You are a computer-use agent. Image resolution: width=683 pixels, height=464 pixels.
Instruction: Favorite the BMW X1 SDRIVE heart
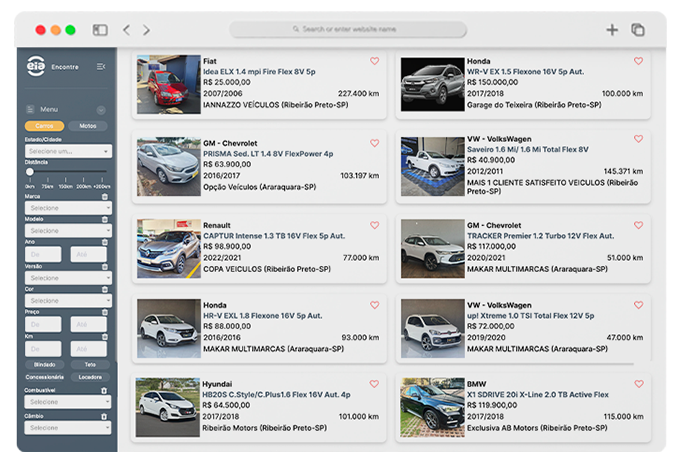coord(639,384)
